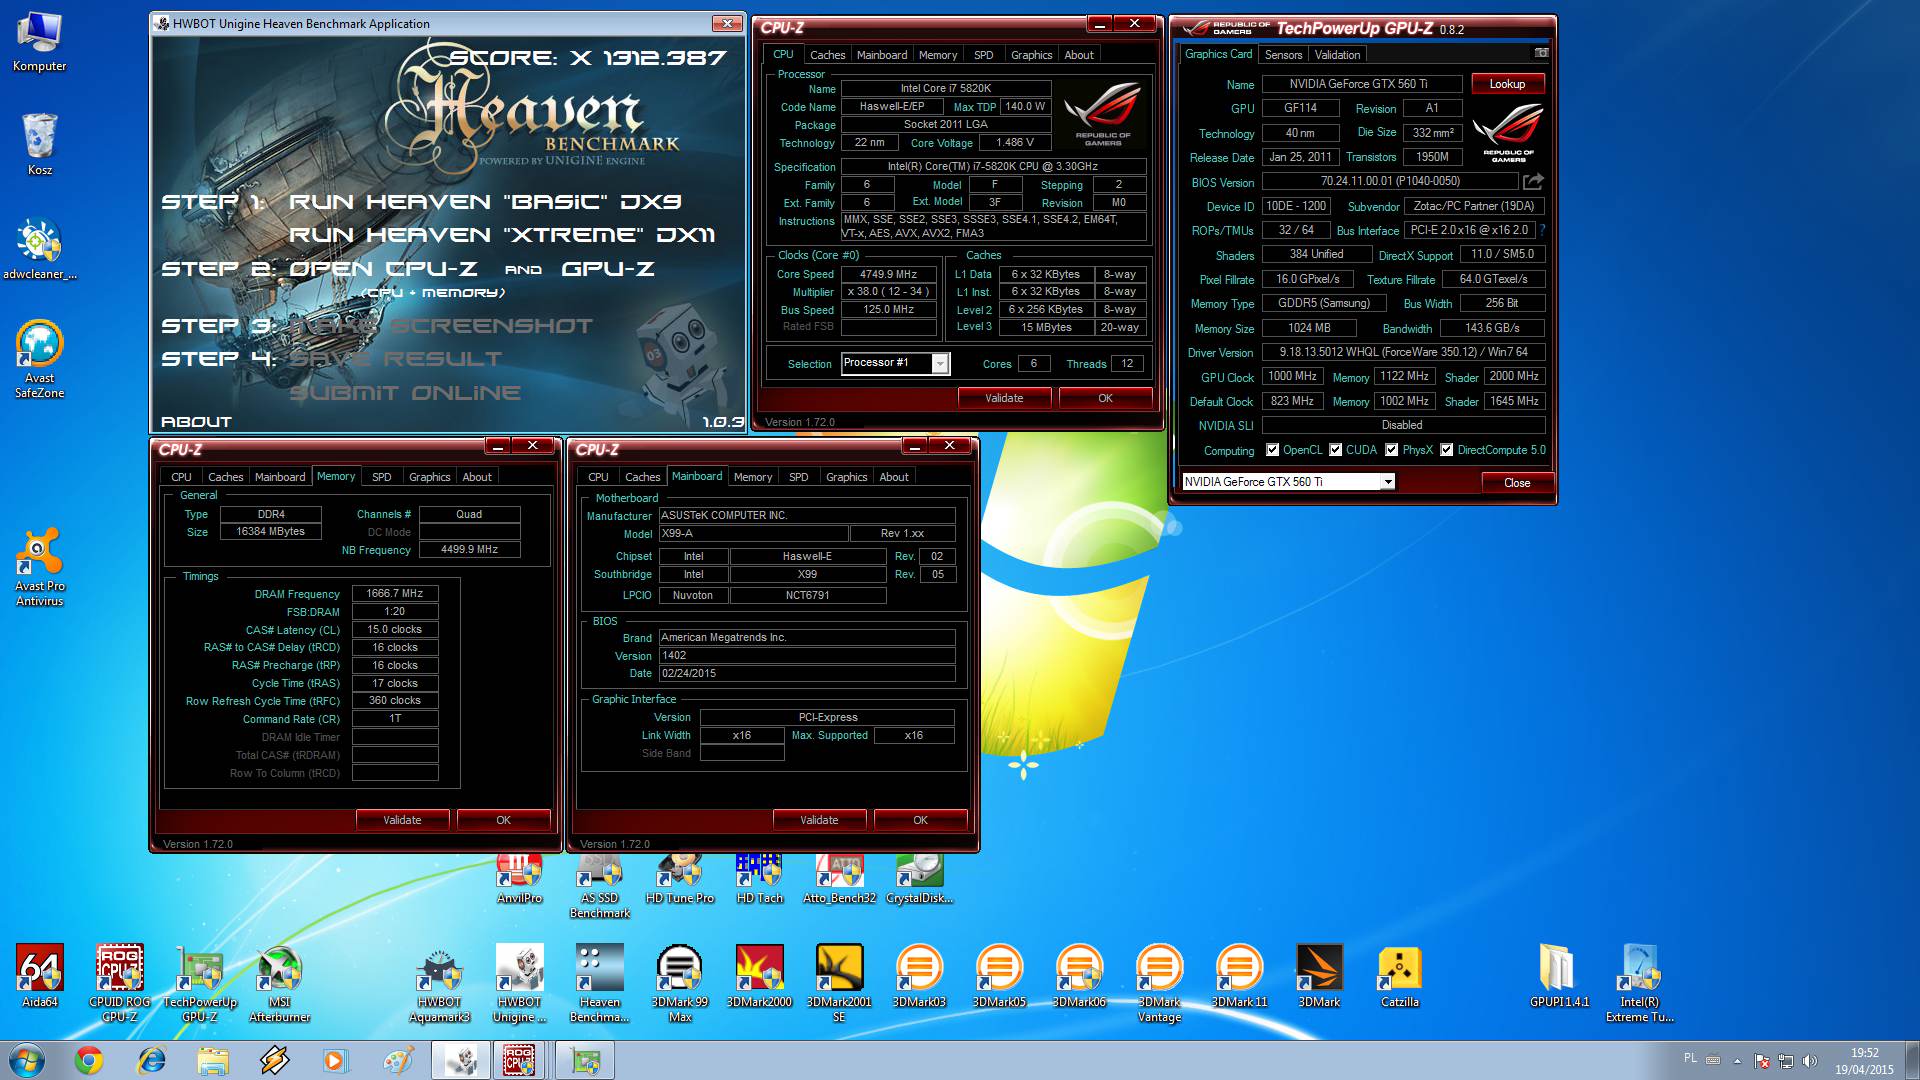
Task: Launch adwcleaner desktop shortcut
Action: click(39, 248)
